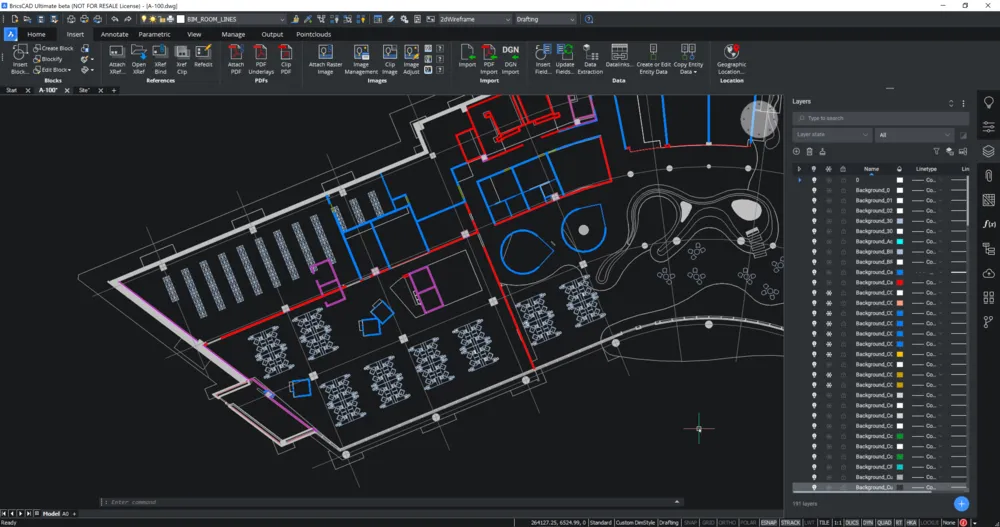Open the Drafting workspace dropdown

click(545, 19)
